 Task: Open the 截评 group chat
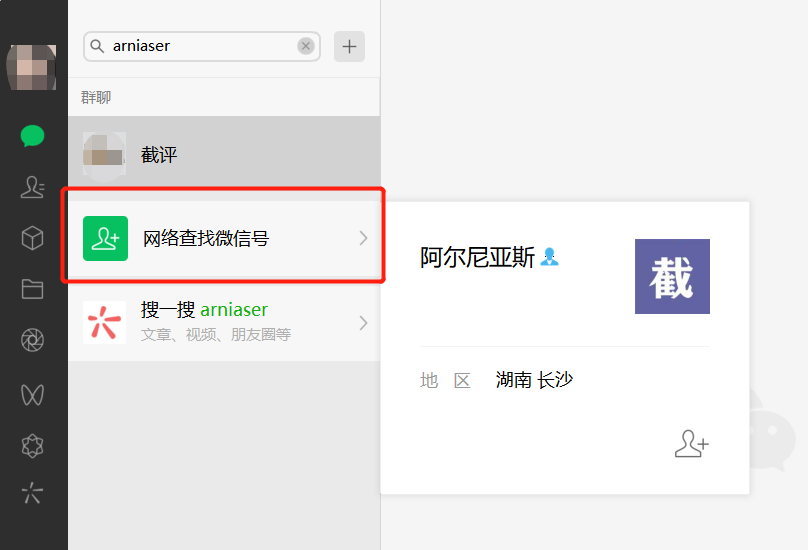pos(224,154)
